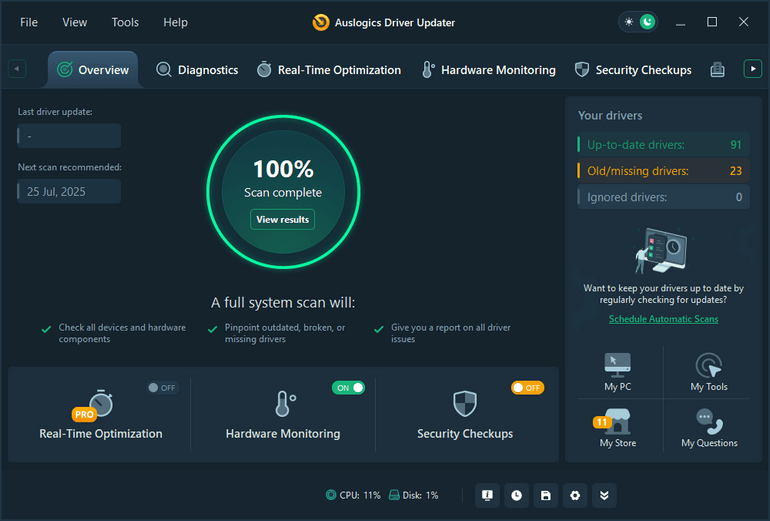Open the View menu
The width and height of the screenshot is (770, 521).
75,23
